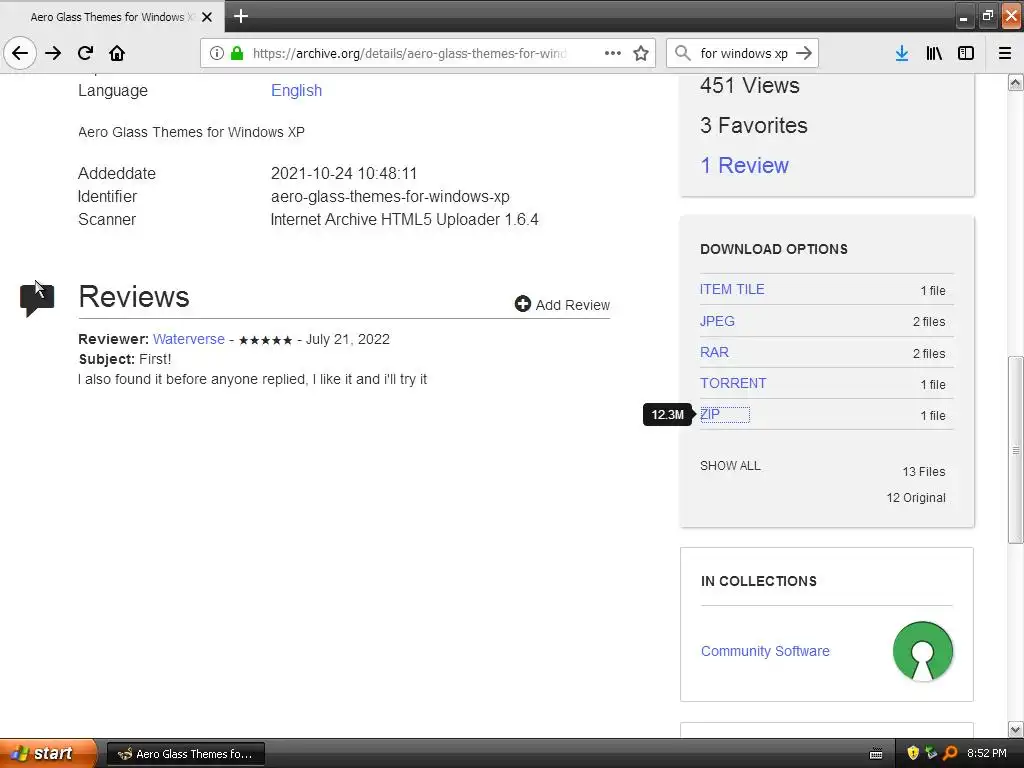Click the on-screen keyboard taskbar icon

coord(876,754)
